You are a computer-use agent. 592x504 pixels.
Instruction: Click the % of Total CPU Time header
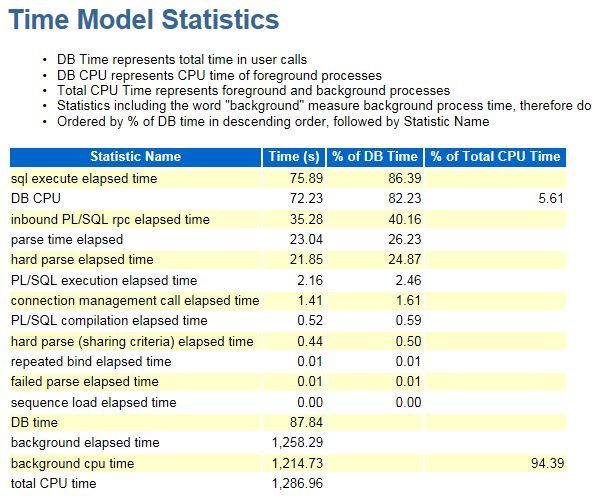[x=495, y=157]
